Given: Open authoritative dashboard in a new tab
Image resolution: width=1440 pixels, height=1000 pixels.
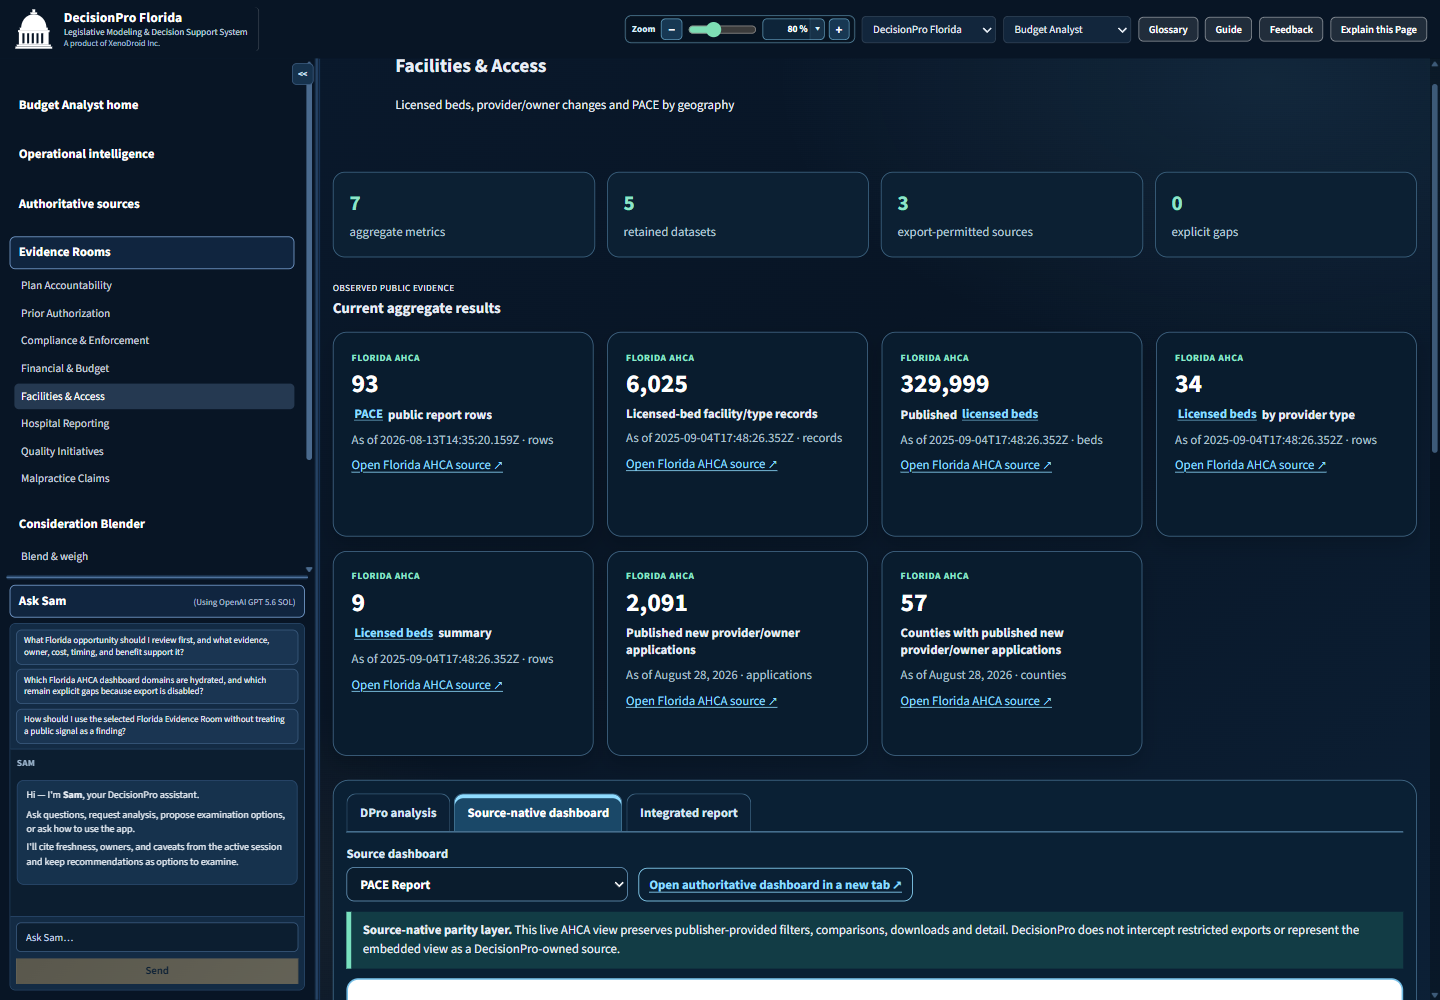Looking at the screenshot, I should (x=775, y=885).
